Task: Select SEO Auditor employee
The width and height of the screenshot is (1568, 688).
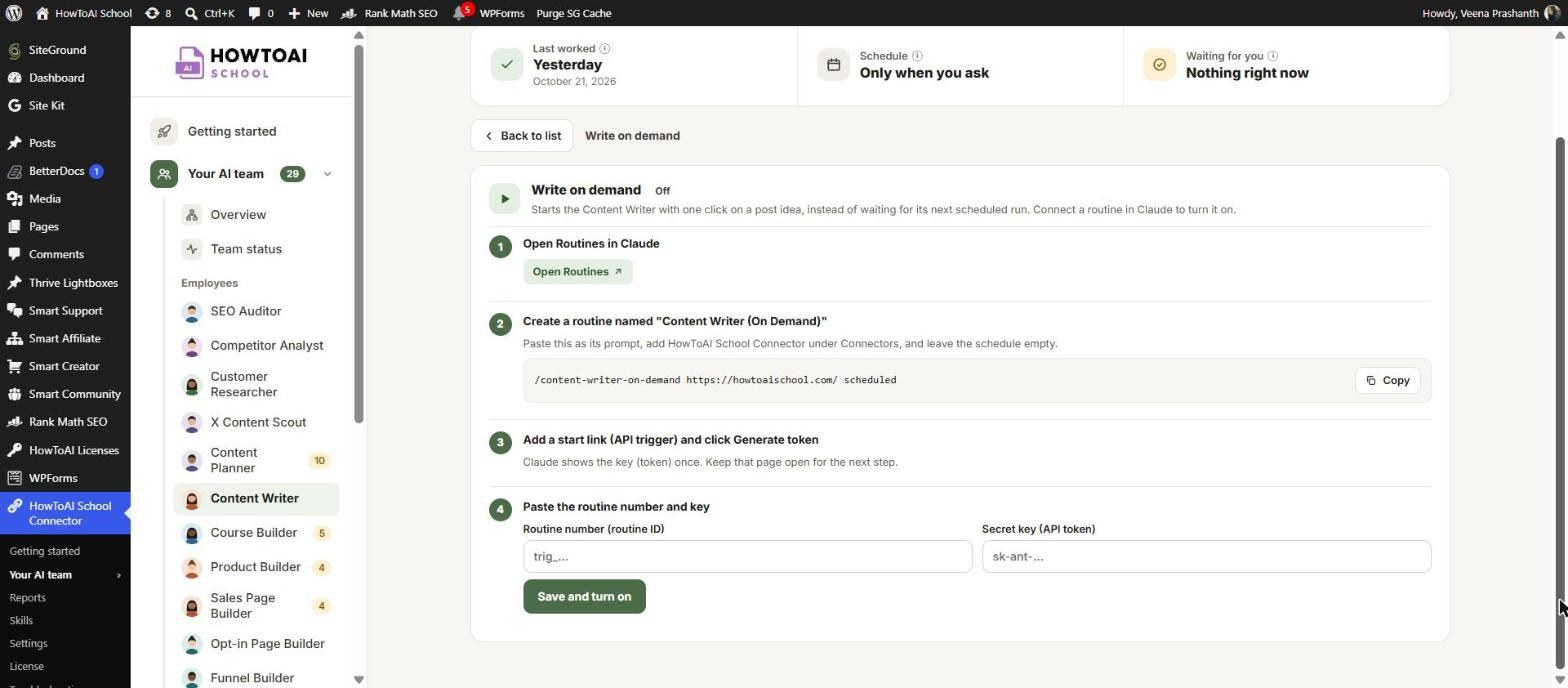Action: [256, 312]
